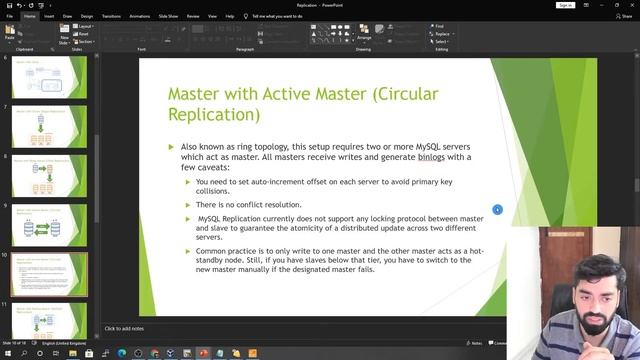Go to the Slide Show tab
Screen dimensions: 640x360
coord(168,16)
